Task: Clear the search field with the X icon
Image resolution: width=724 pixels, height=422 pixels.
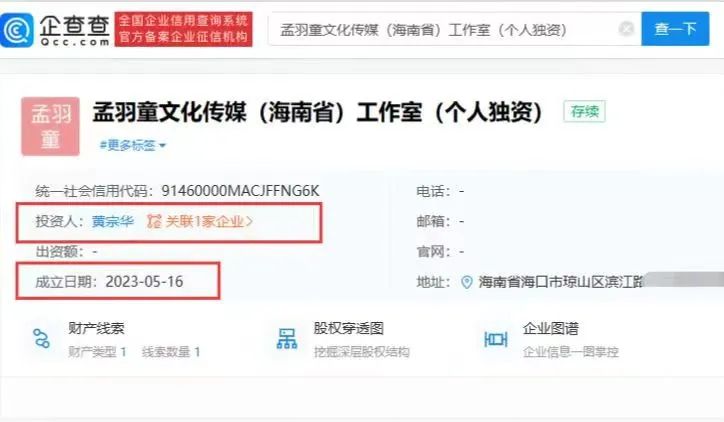Action: 626,29
